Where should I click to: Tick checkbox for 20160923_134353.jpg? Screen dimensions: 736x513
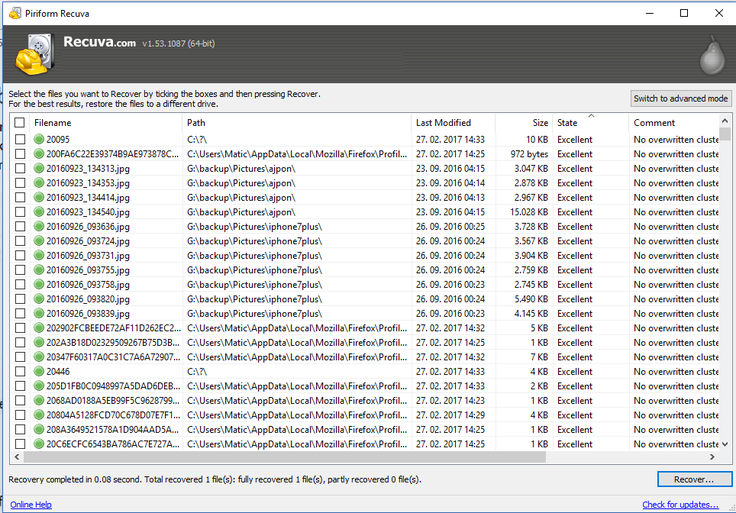pos(20,183)
